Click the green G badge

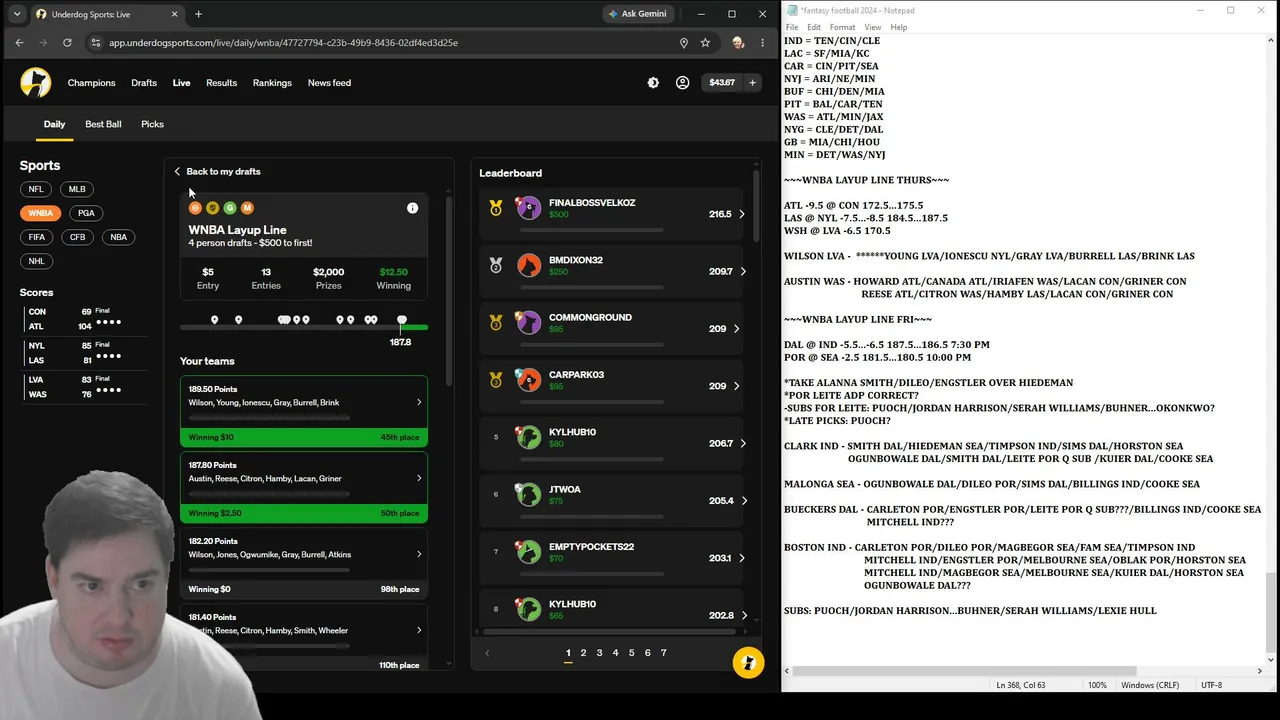coord(230,208)
